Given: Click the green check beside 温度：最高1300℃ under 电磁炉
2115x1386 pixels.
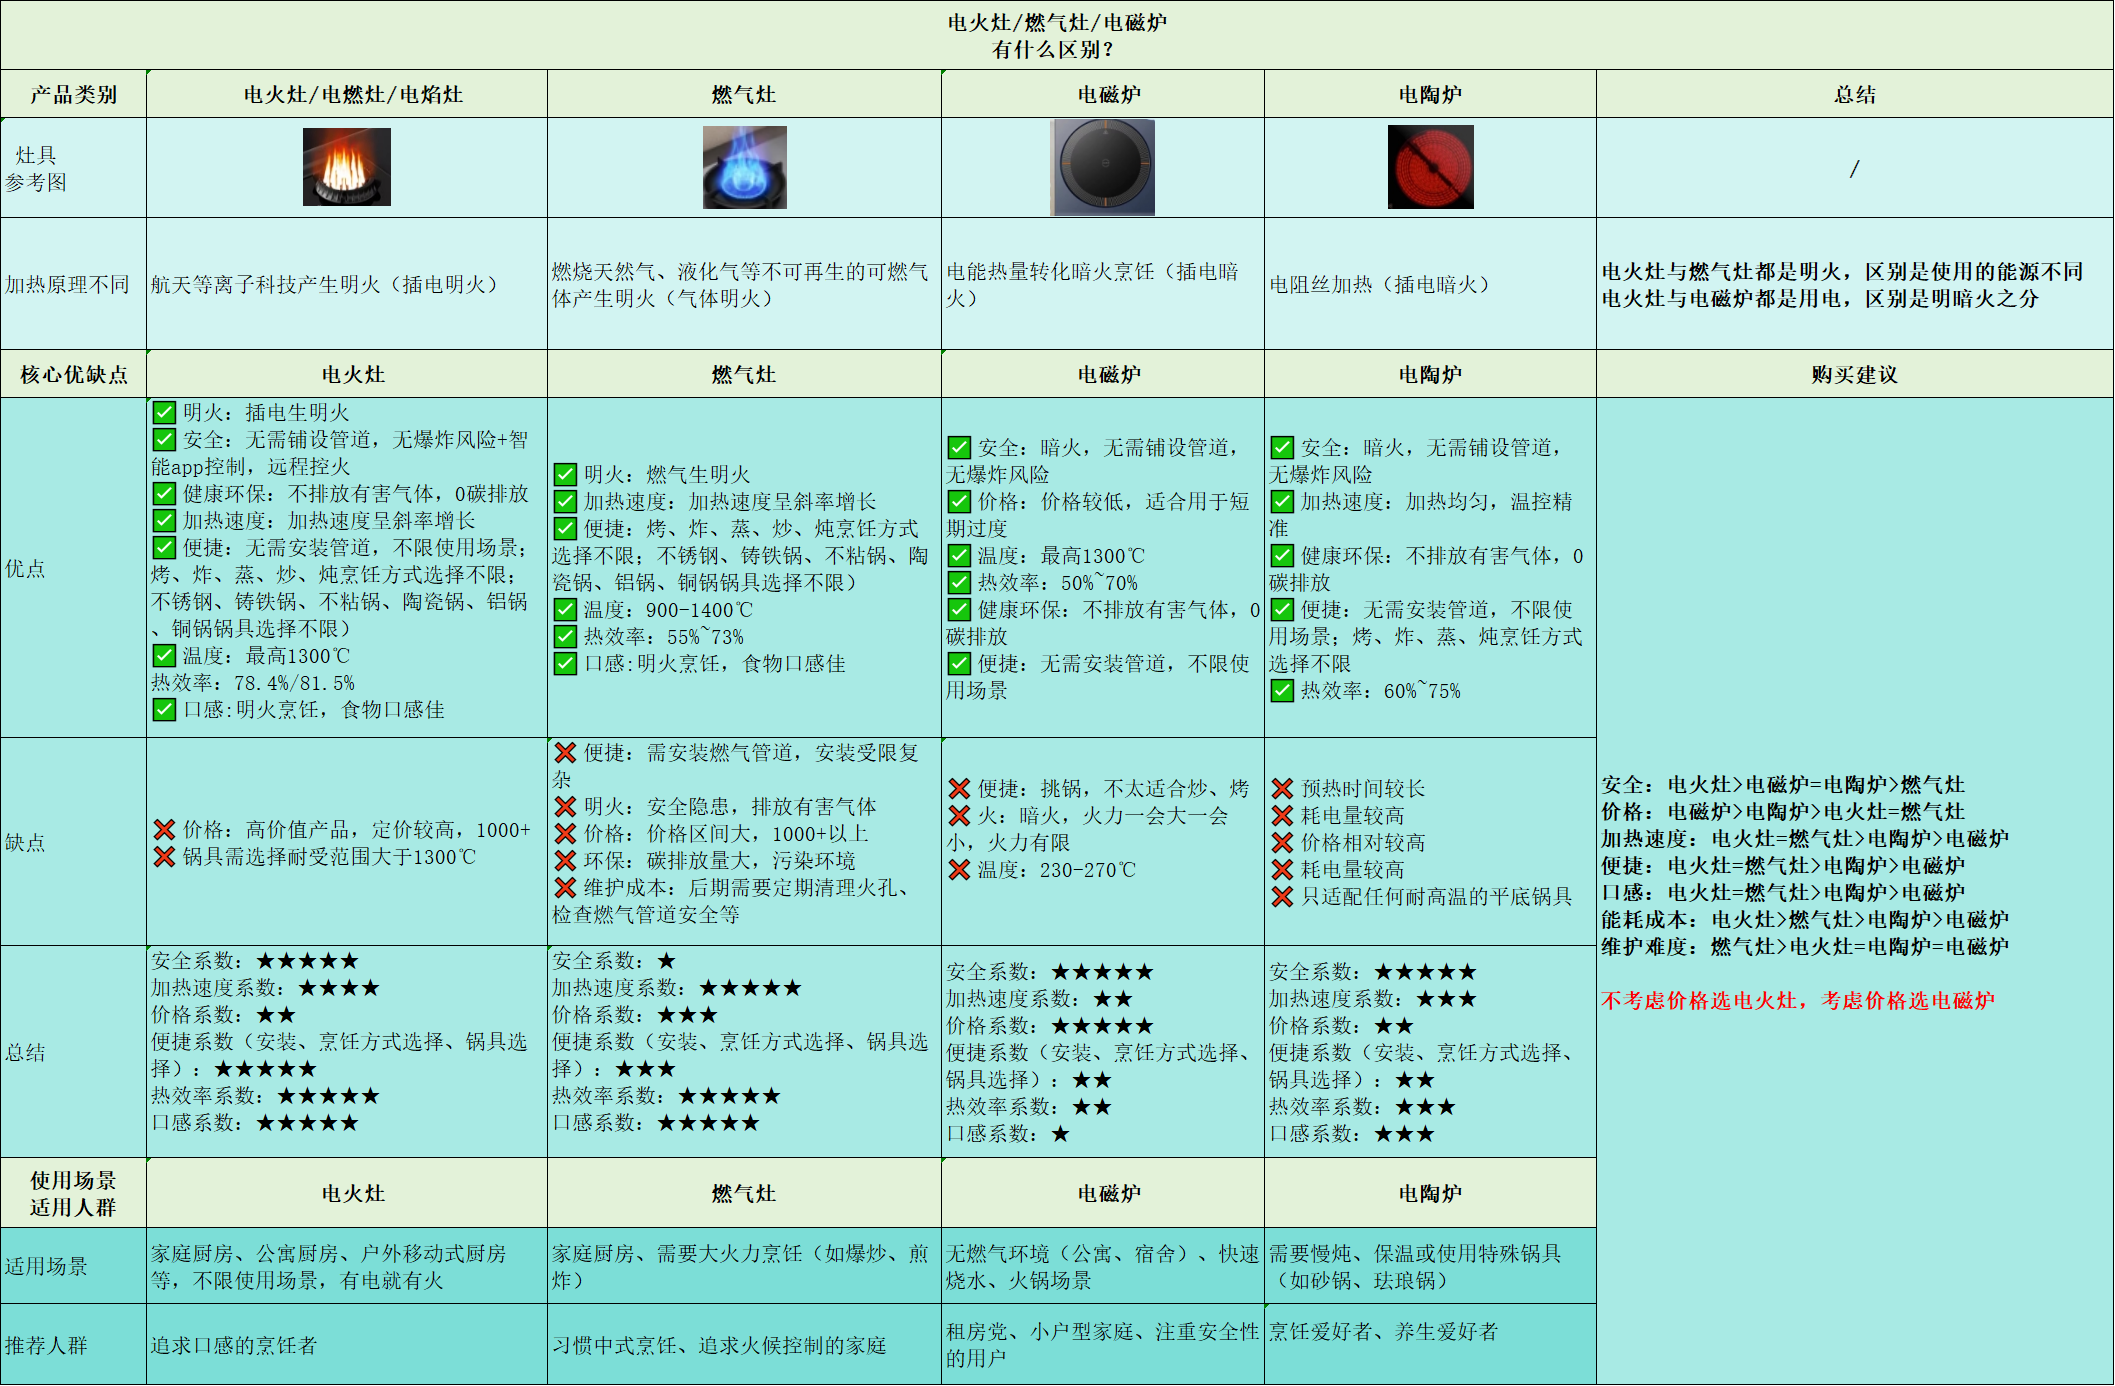Looking at the screenshot, I should click(x=959, y=555).
